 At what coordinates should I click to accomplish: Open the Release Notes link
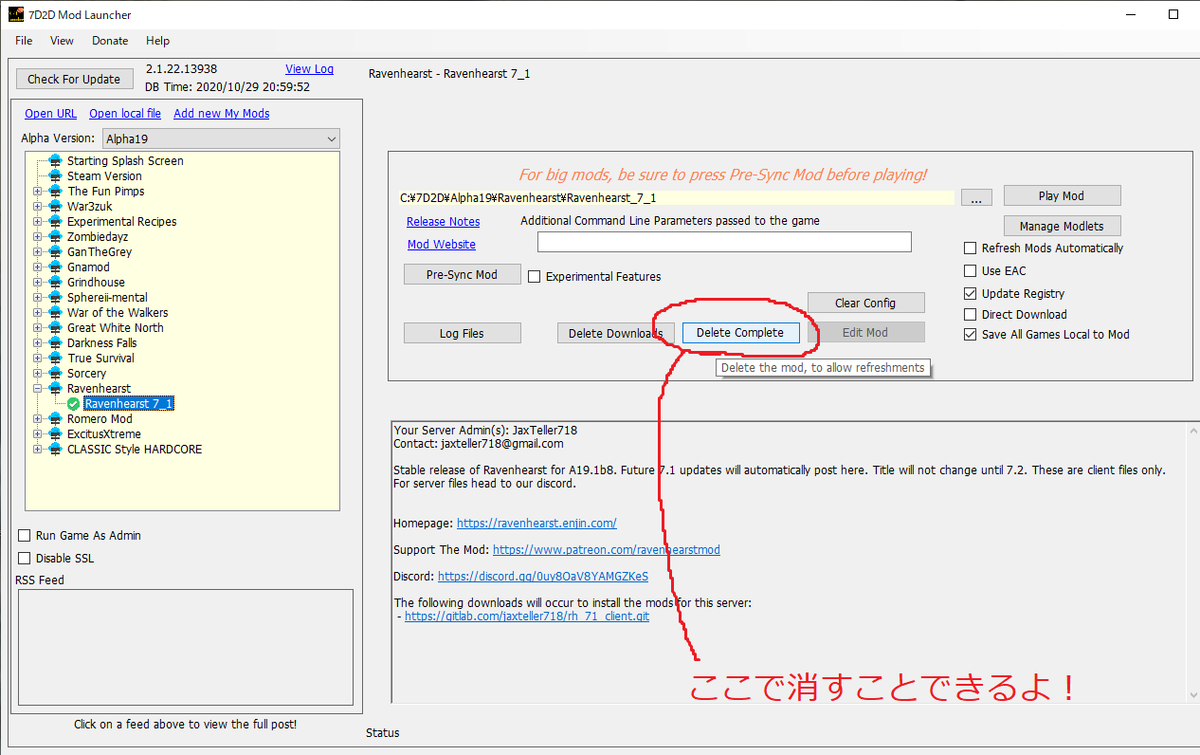(443, 221)
